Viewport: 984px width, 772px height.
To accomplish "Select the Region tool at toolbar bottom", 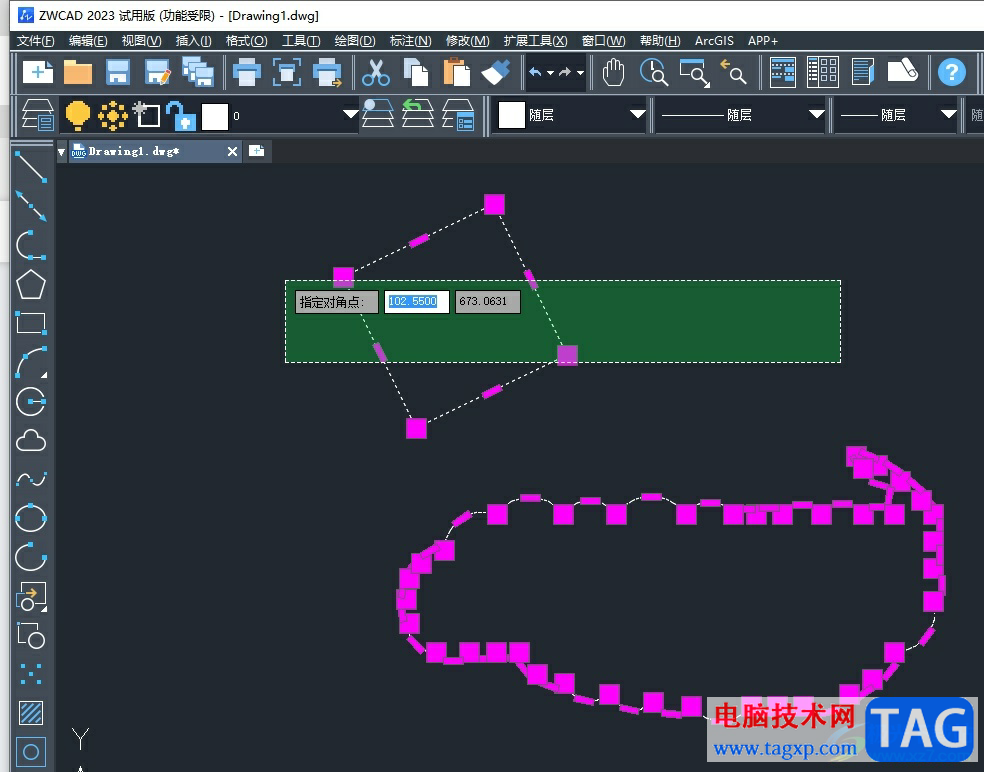I will click(31, 751).
